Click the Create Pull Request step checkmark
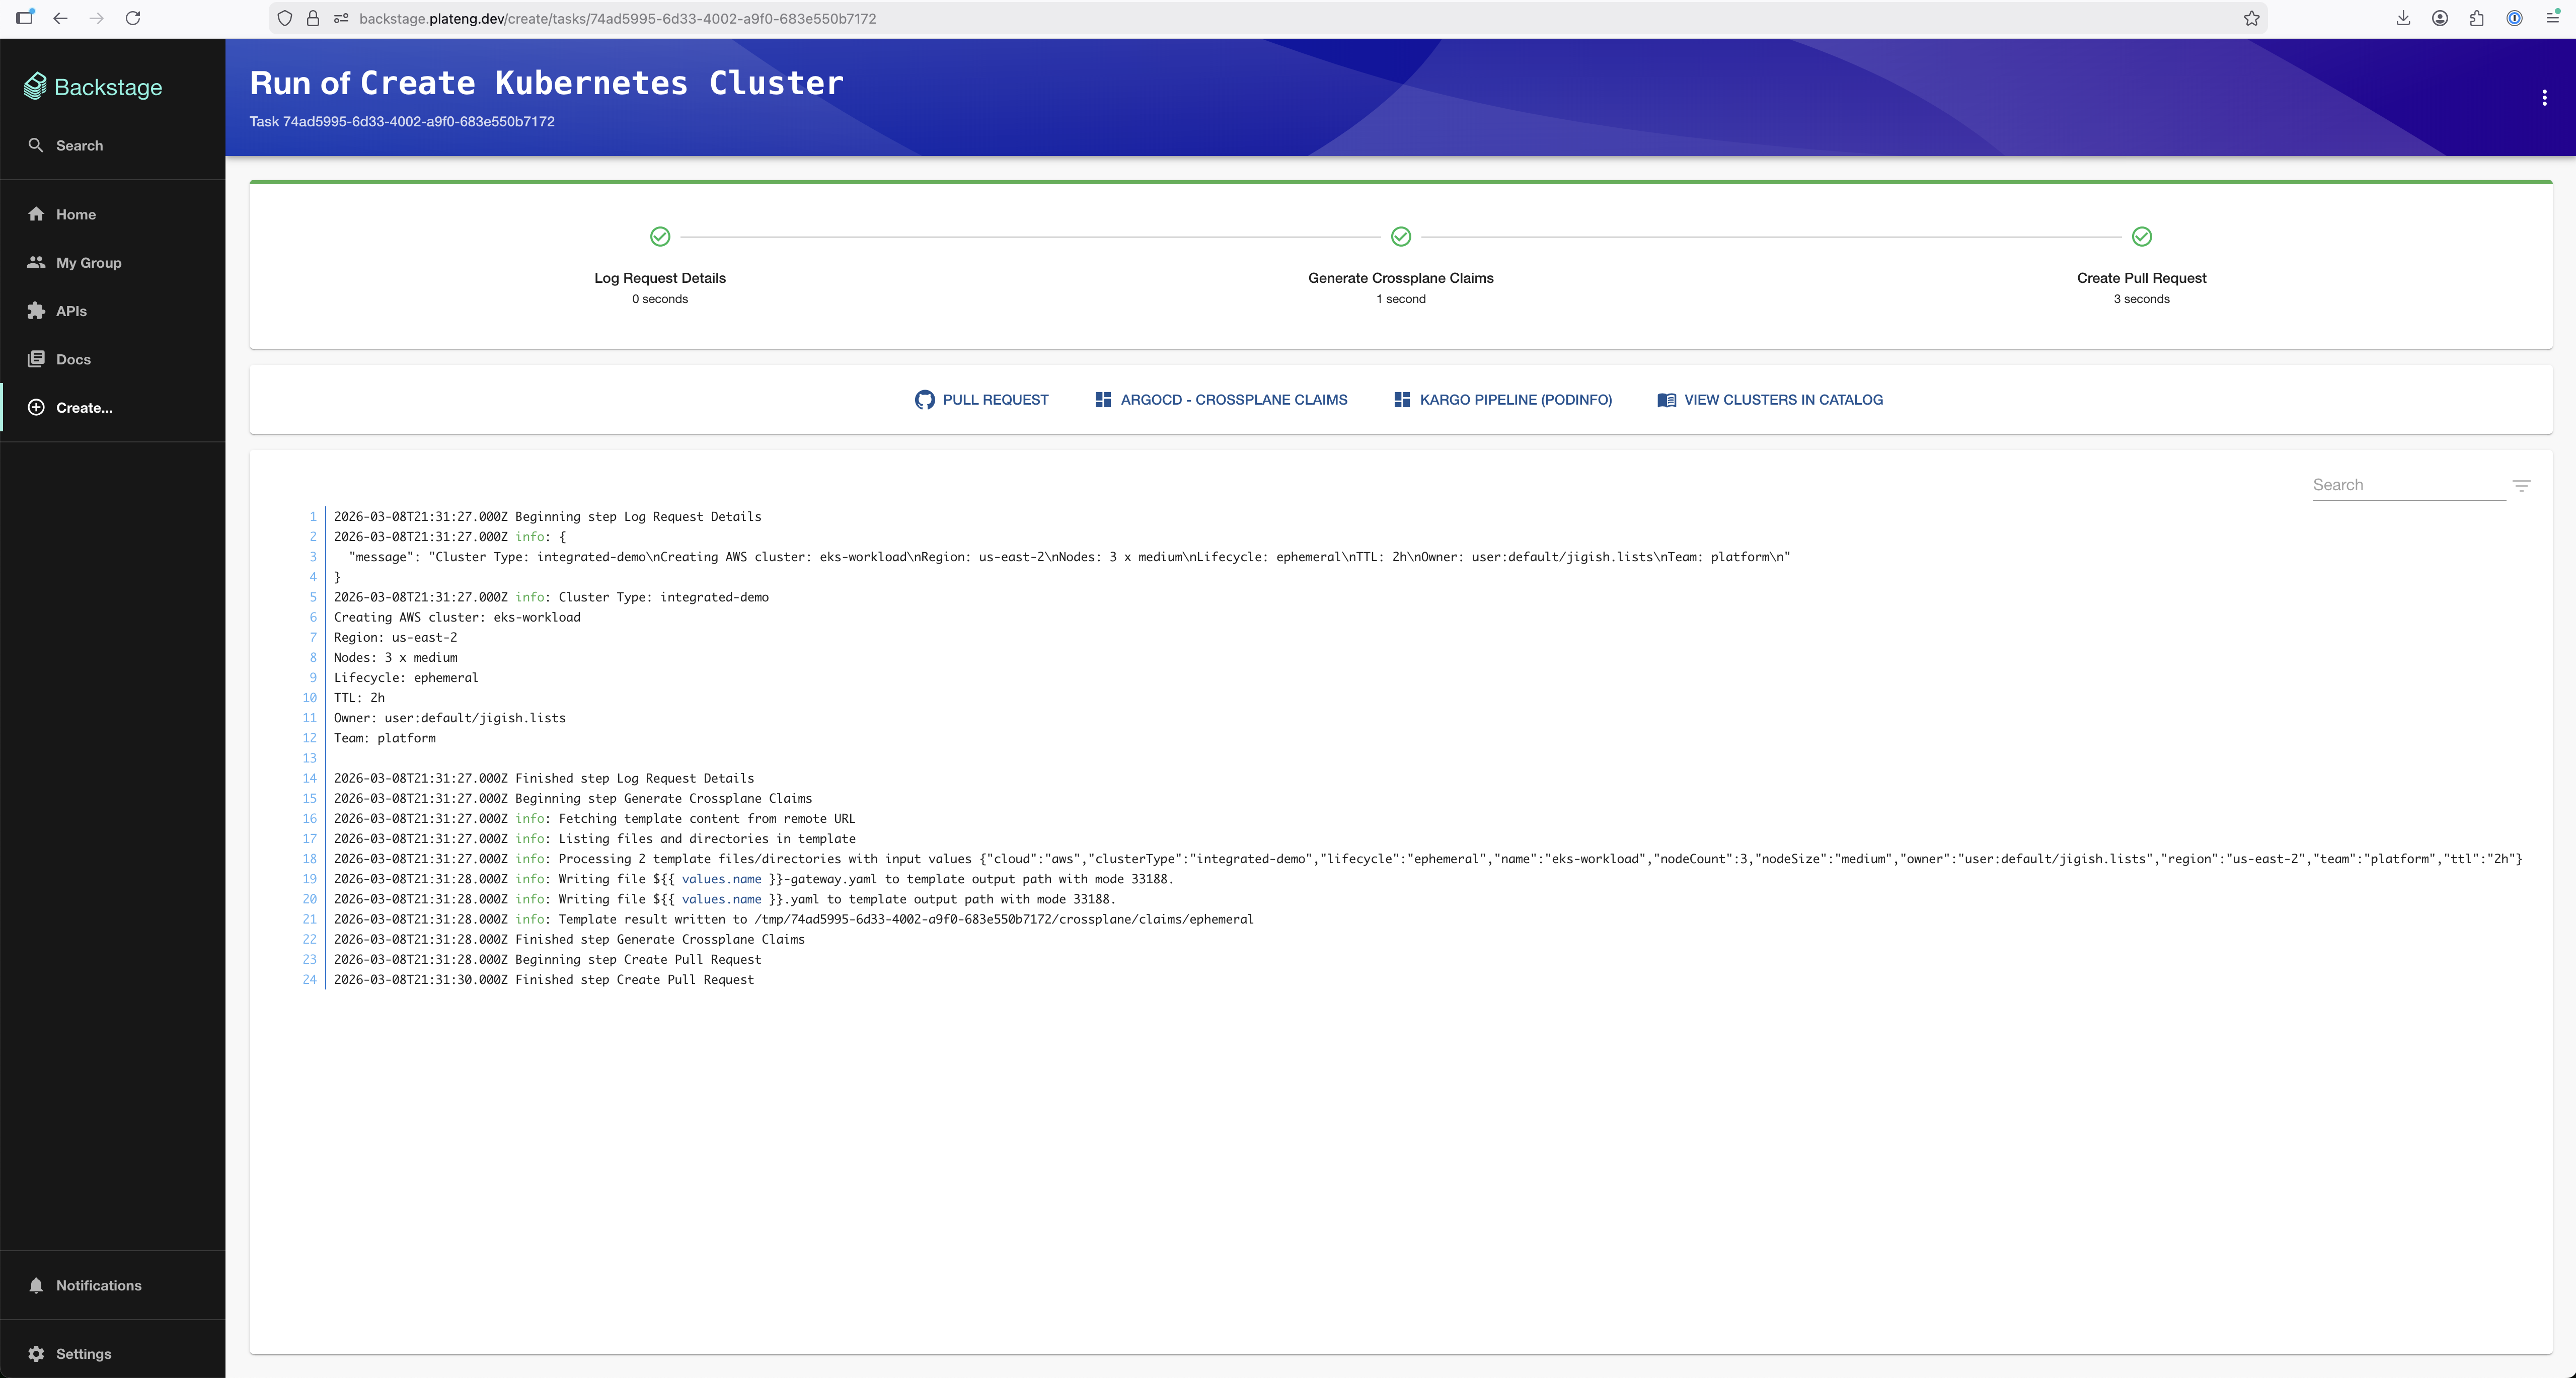Screen dimensions: 2576x1378 (2141, 237)
